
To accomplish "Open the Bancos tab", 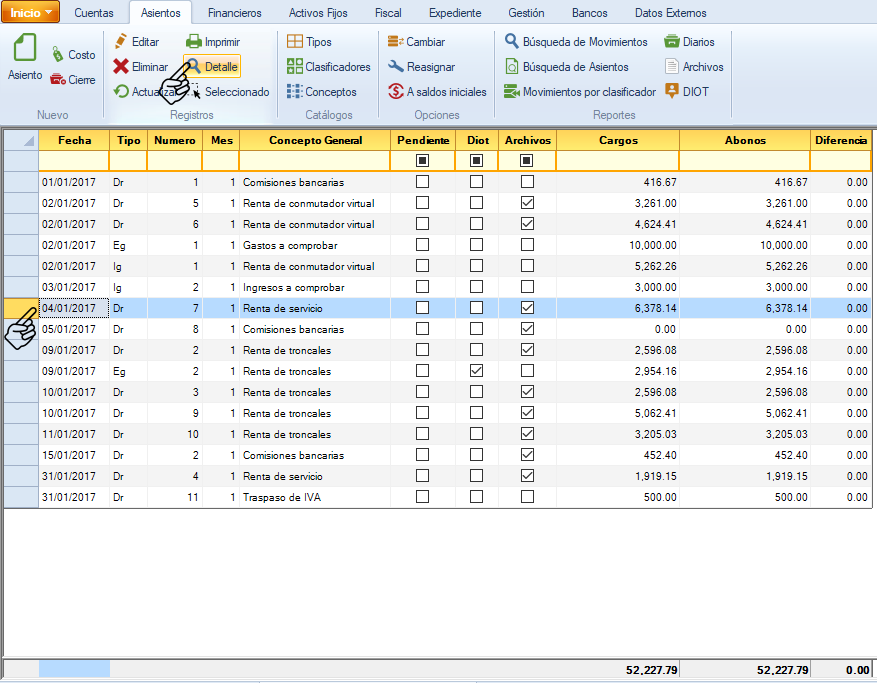I will [x=589, y=13].
